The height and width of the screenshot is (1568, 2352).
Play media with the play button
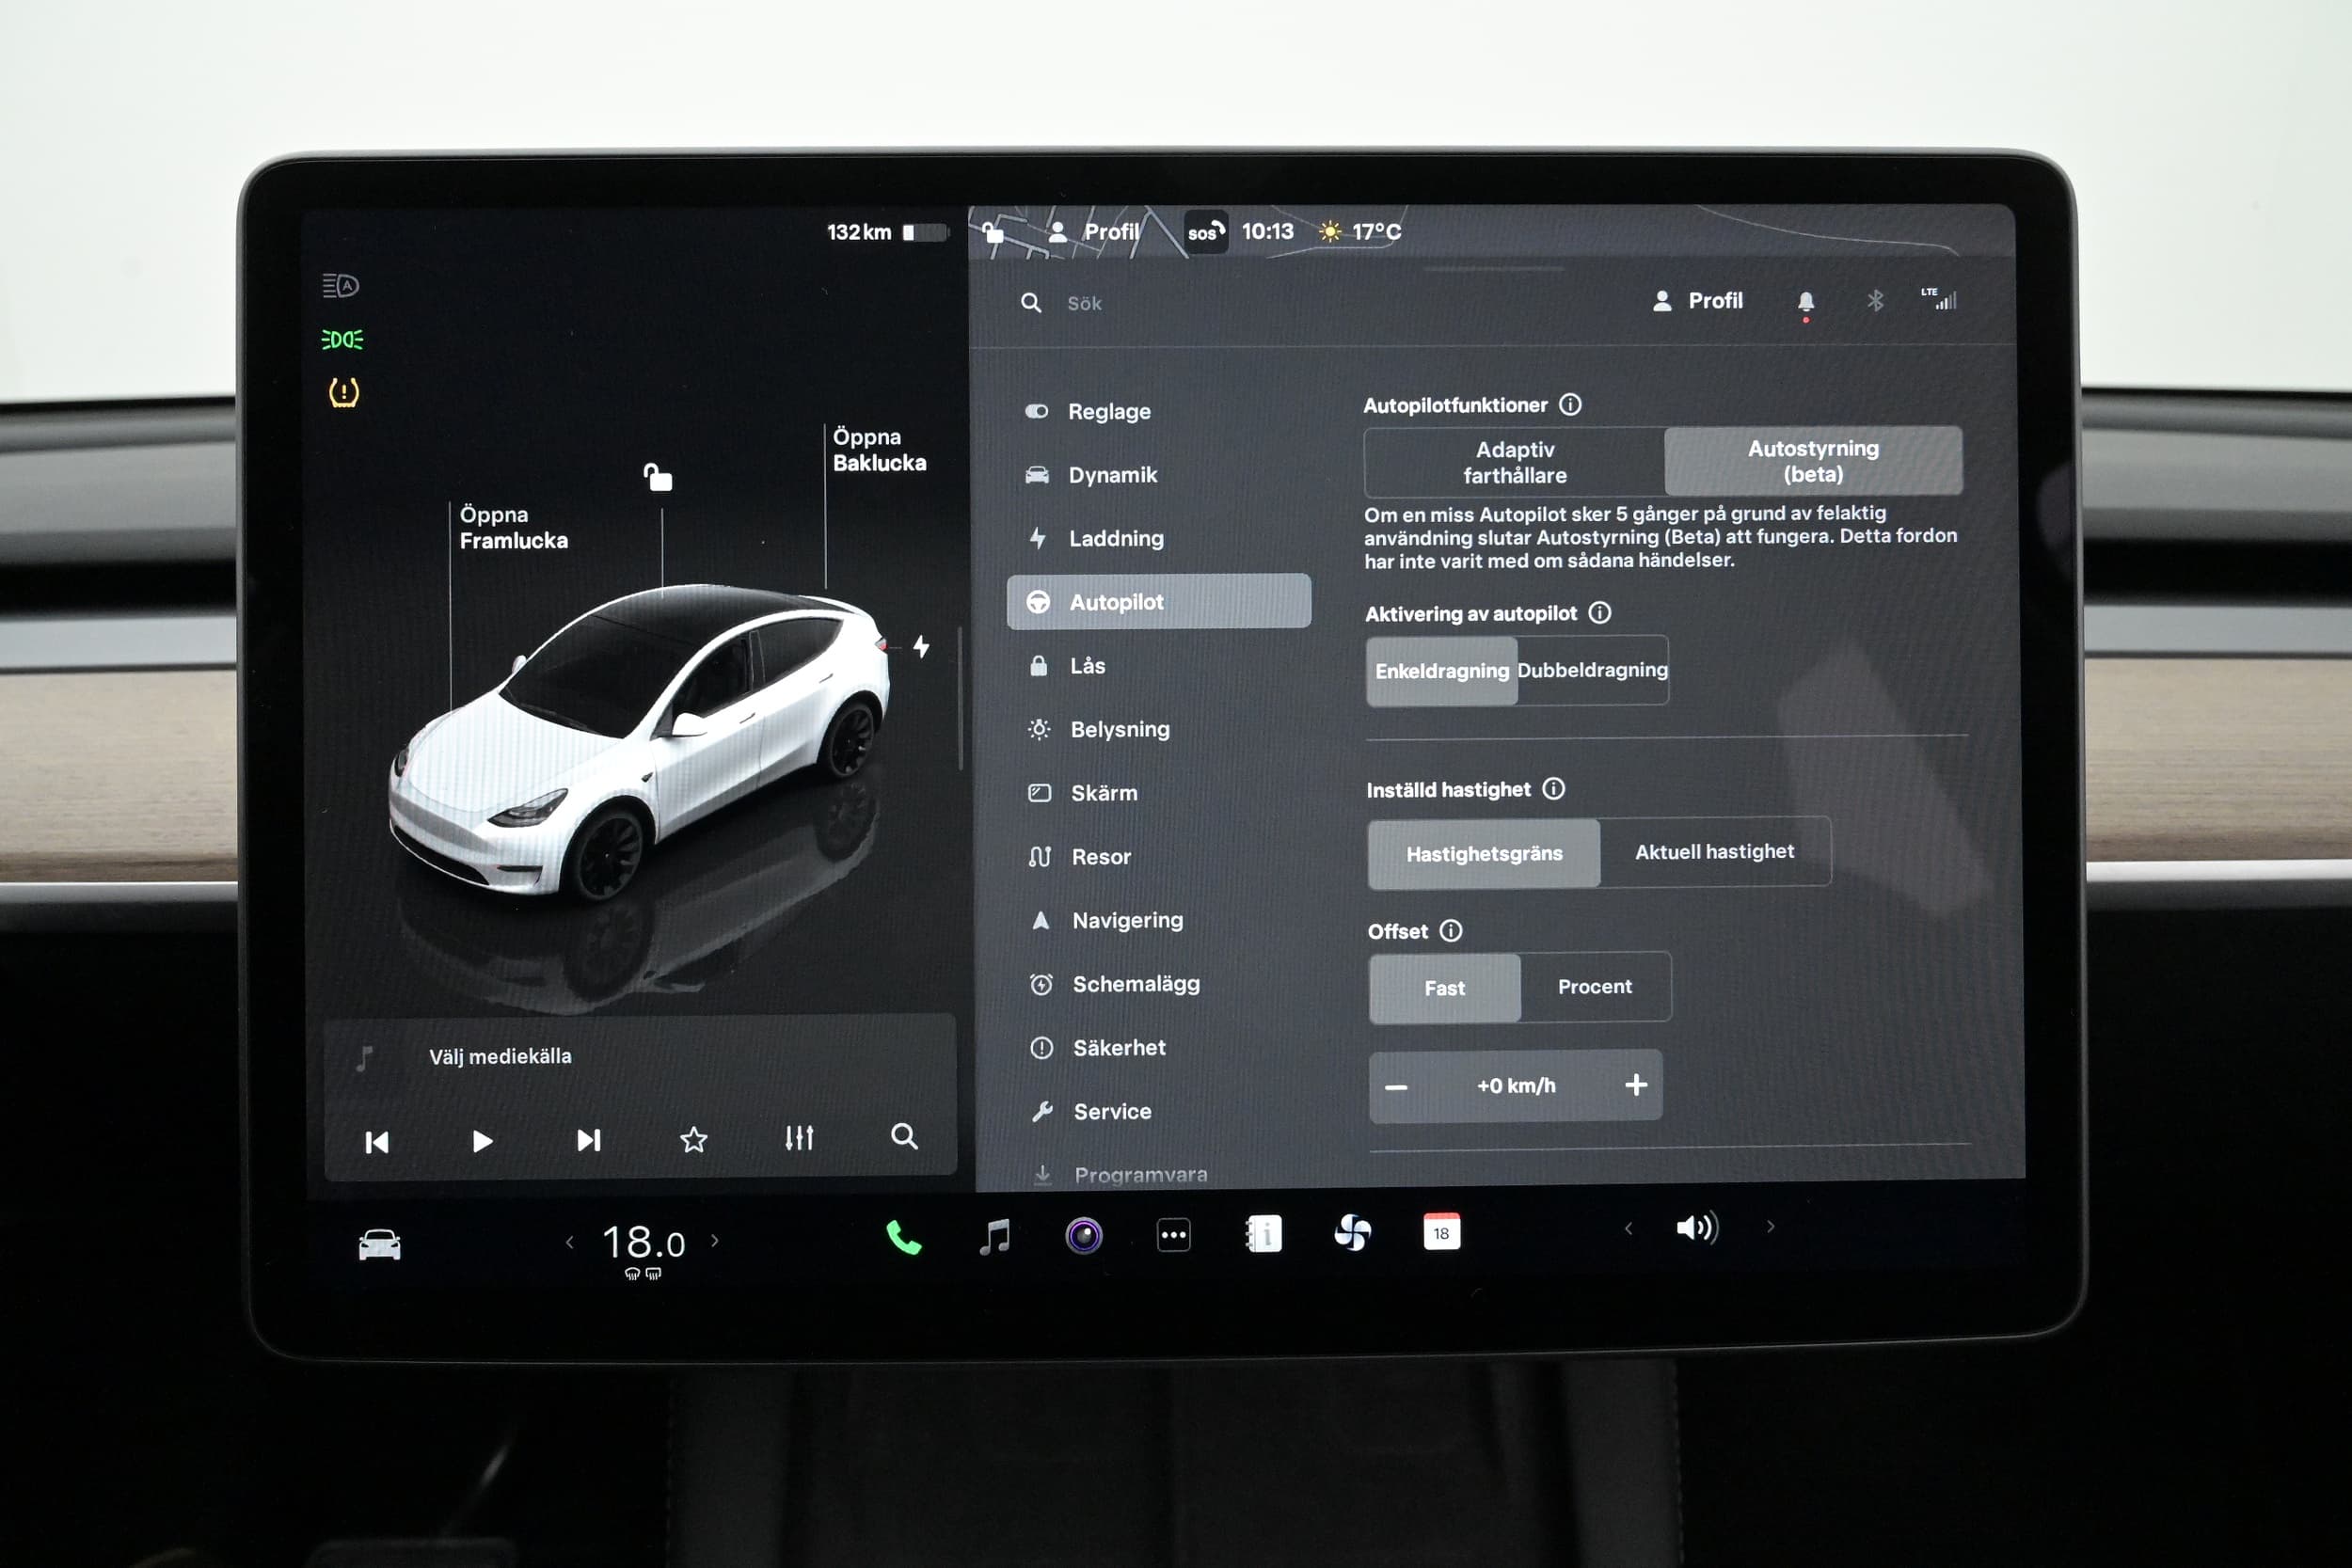[x=482, y=1141]
